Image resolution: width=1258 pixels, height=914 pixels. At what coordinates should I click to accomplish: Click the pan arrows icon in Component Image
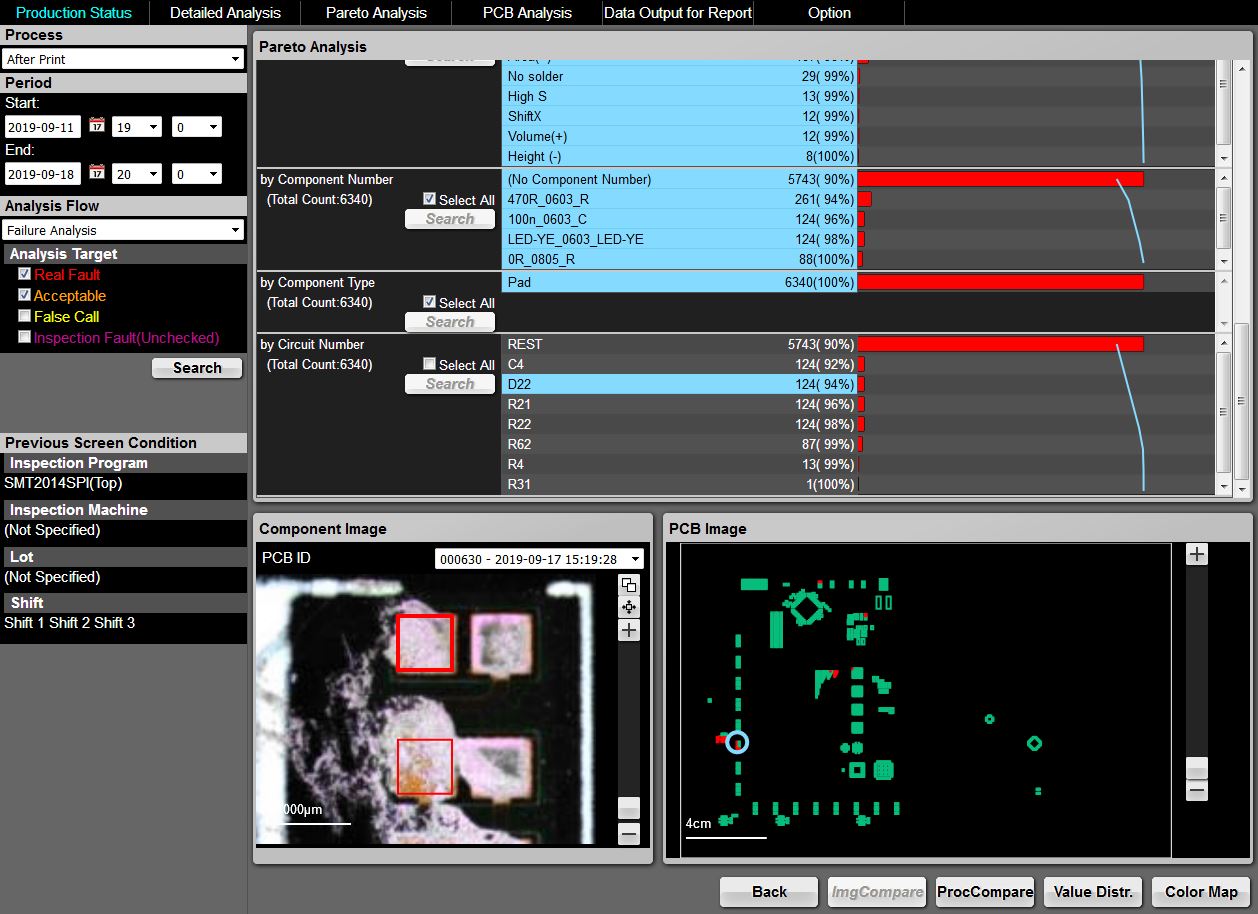click(x=628, y=607)
